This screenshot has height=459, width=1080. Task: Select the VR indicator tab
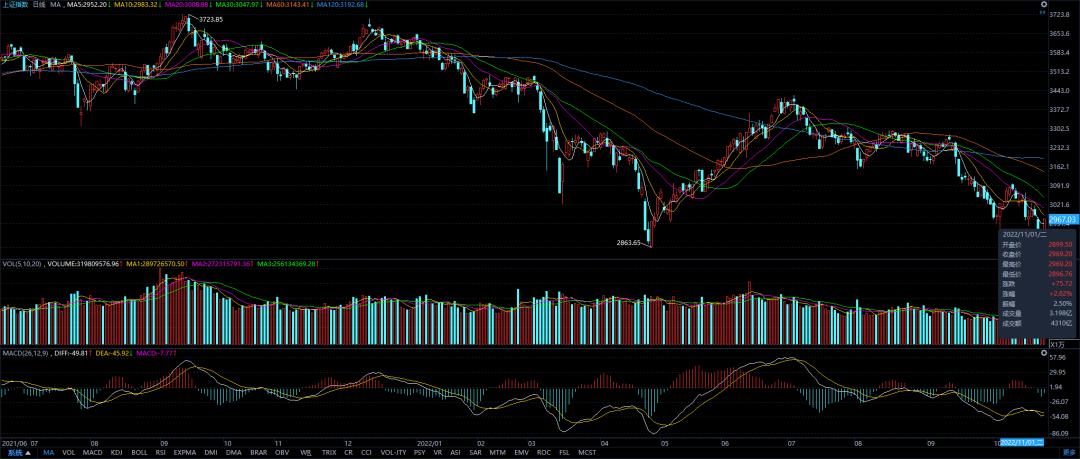point(438,453)
